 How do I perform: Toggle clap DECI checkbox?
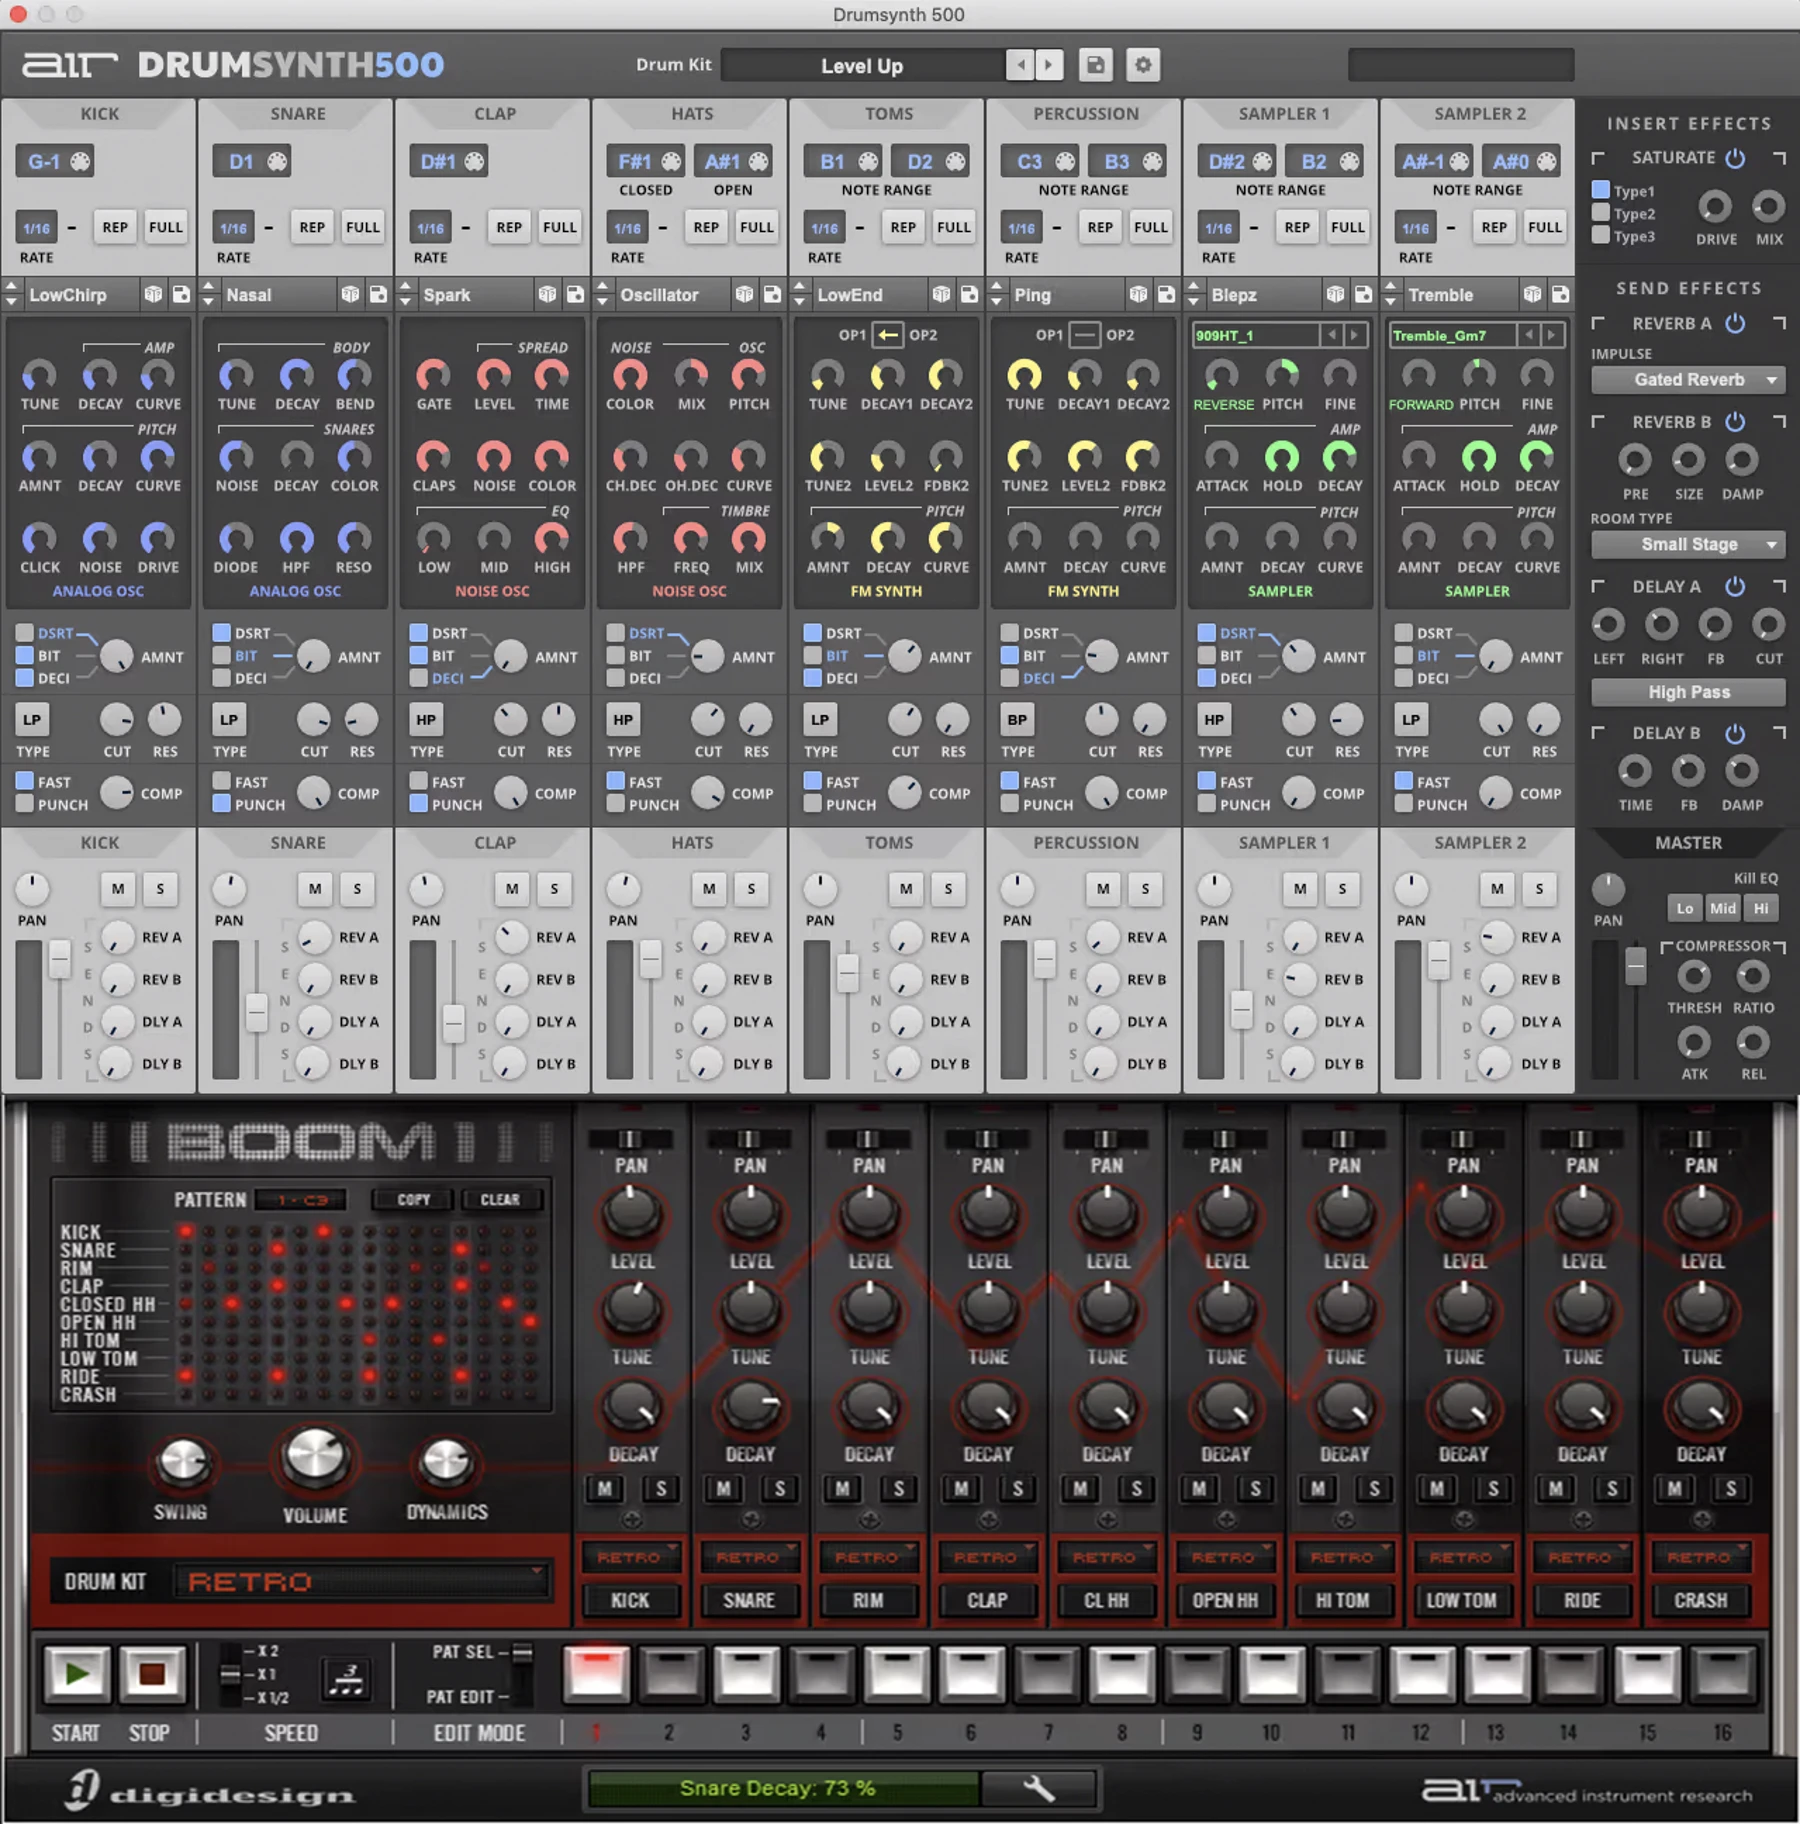pyautogui.click(x=419, y=678)
